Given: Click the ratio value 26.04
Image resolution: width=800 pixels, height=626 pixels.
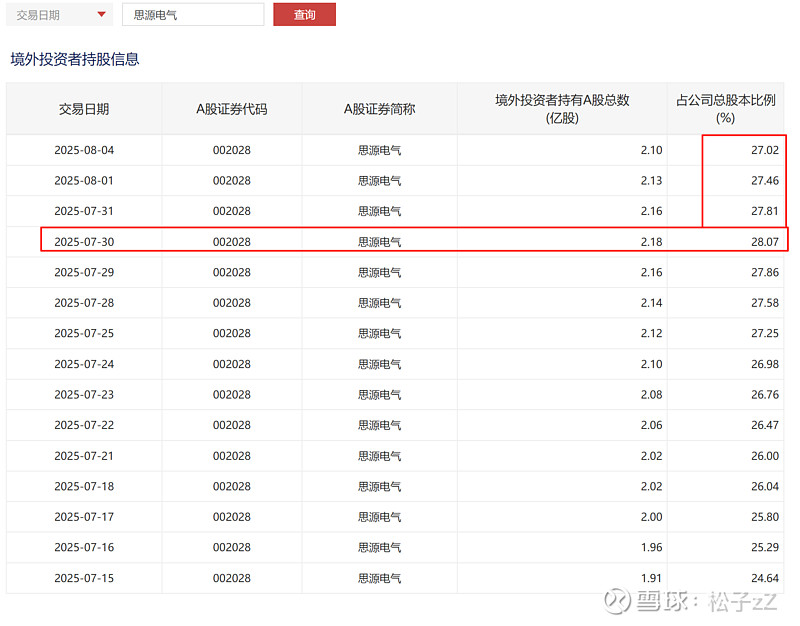Looking at the screenshot, I should click(765, 486).
